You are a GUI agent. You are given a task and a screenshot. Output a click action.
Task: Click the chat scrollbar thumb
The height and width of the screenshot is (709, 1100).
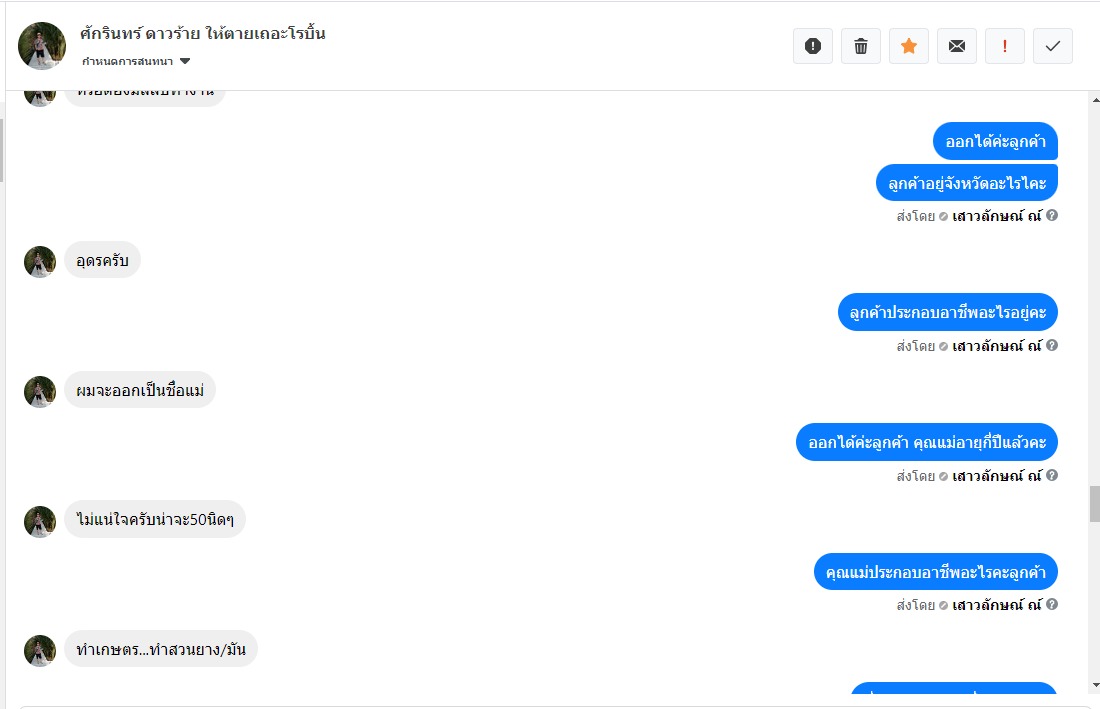pos(1094,504)
